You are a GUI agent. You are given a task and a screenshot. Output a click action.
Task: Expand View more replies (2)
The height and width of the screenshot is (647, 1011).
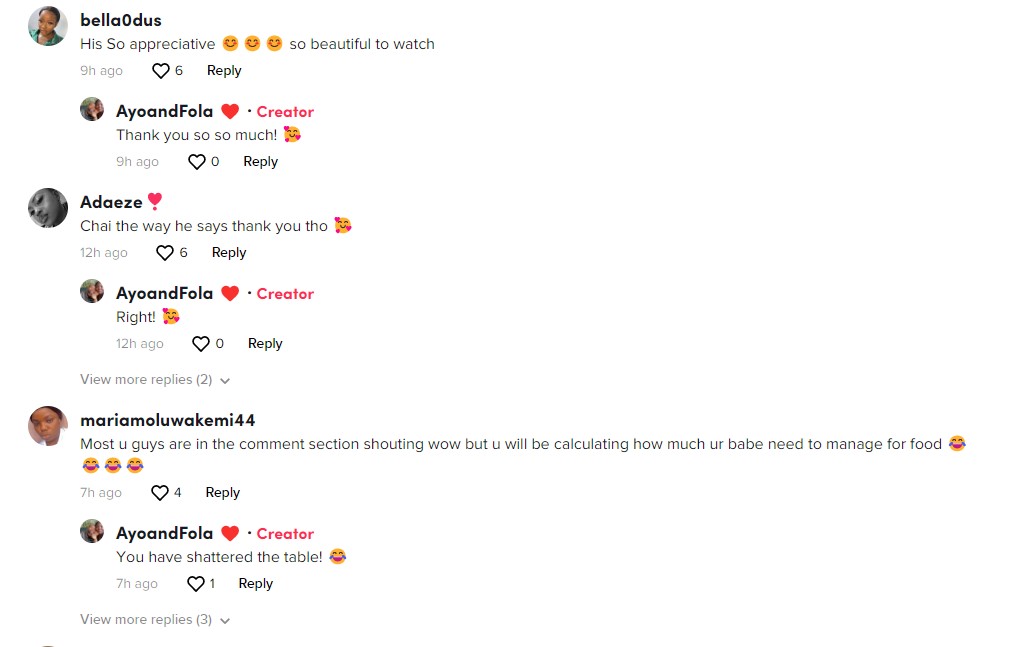(155, 379)
